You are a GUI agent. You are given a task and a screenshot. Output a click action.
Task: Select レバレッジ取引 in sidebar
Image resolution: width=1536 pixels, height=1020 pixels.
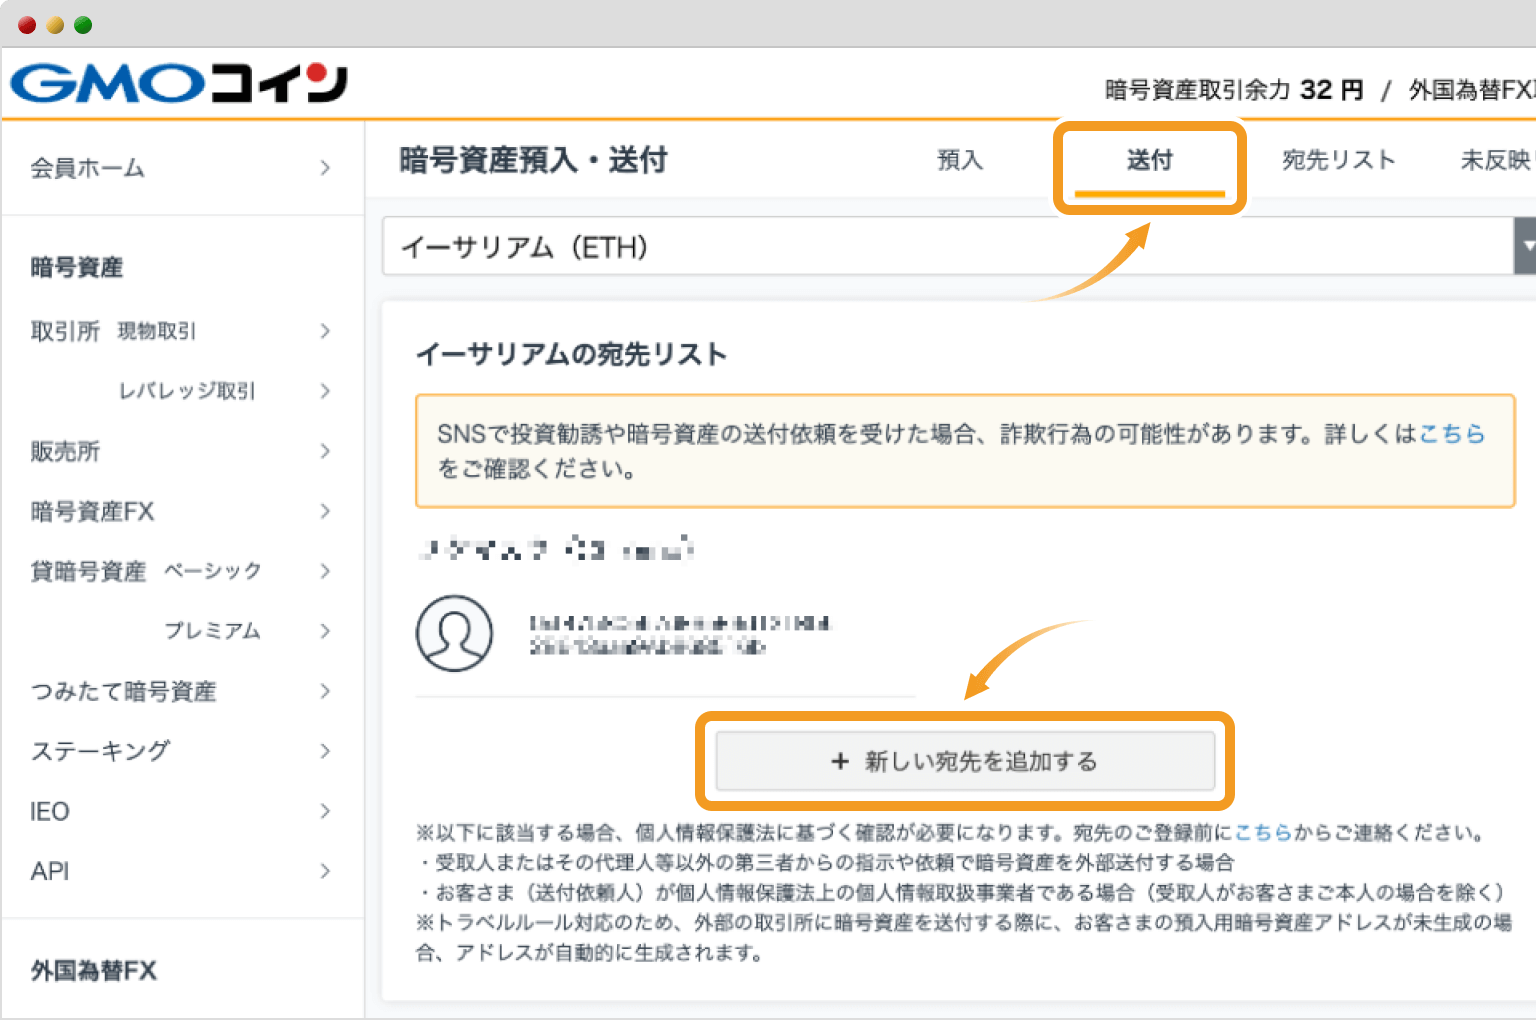[187, 391]
